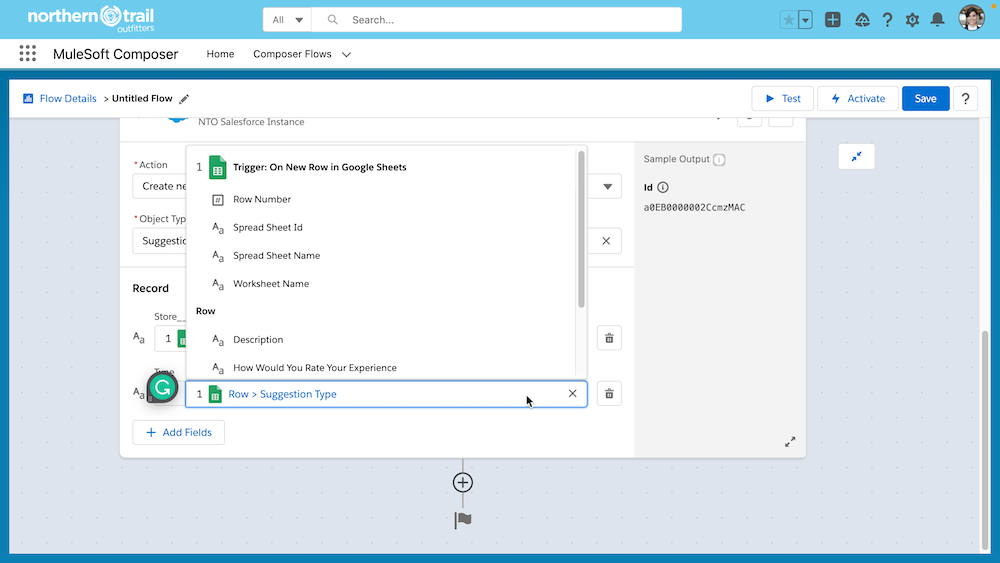
Task: Open the Favorites star icon
Action: click(x=788, y=20)
